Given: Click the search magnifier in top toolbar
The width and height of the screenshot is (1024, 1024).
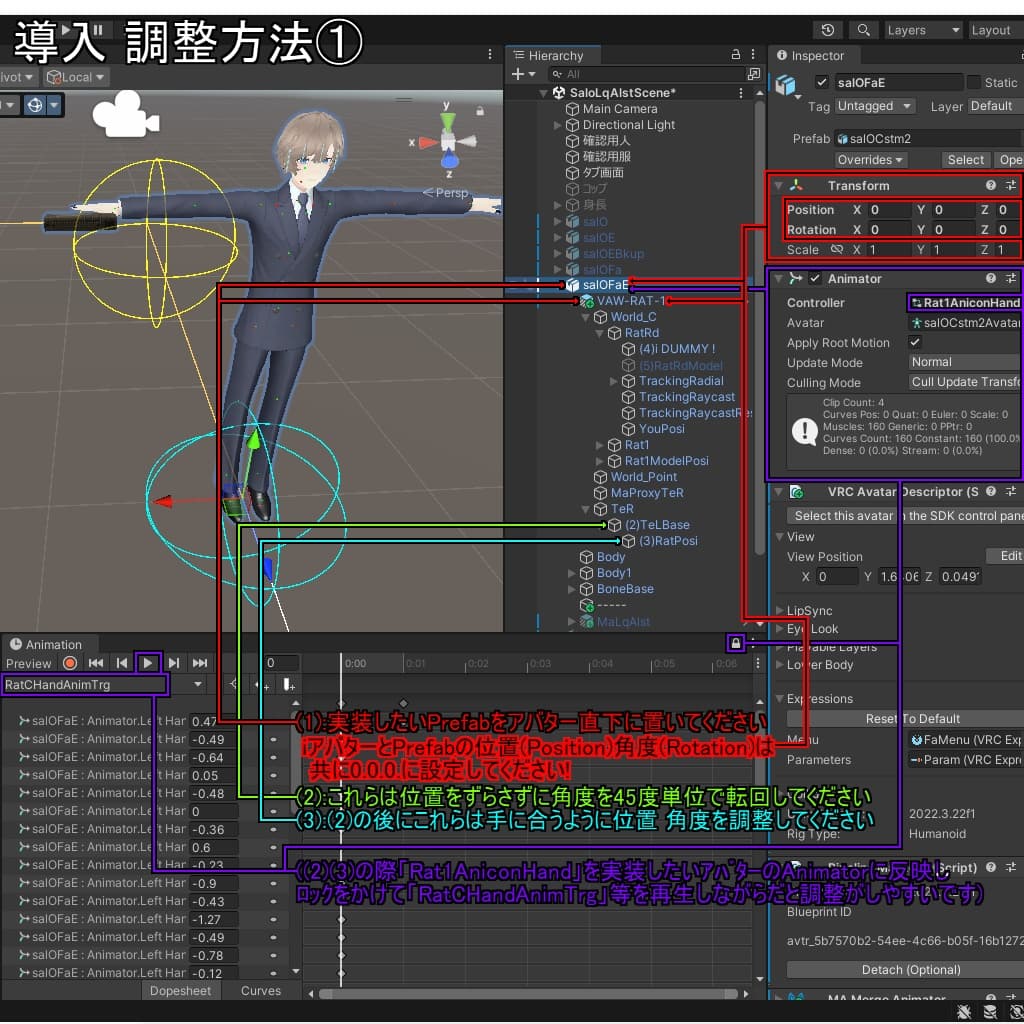Looking at the screenshot, I should click(863, 30).
